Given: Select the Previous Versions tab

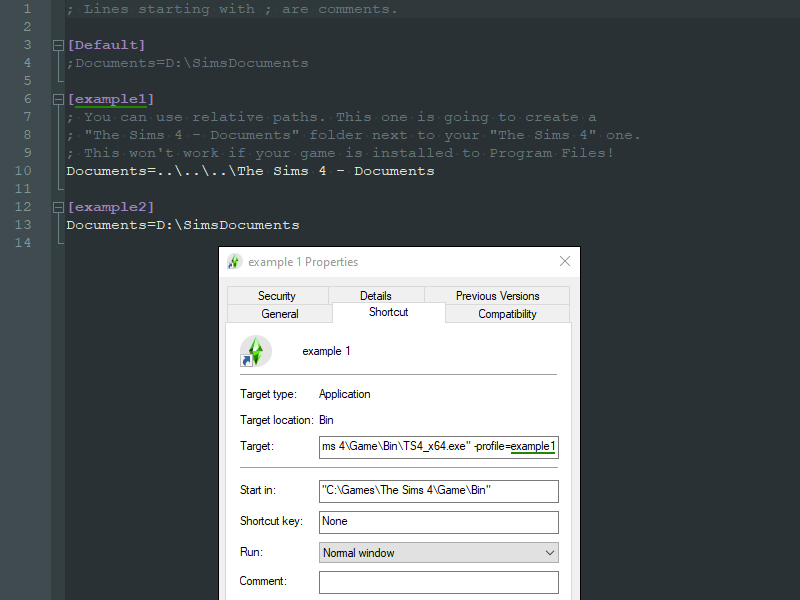Looking at the screenshot, I should (x=497, y=296).
